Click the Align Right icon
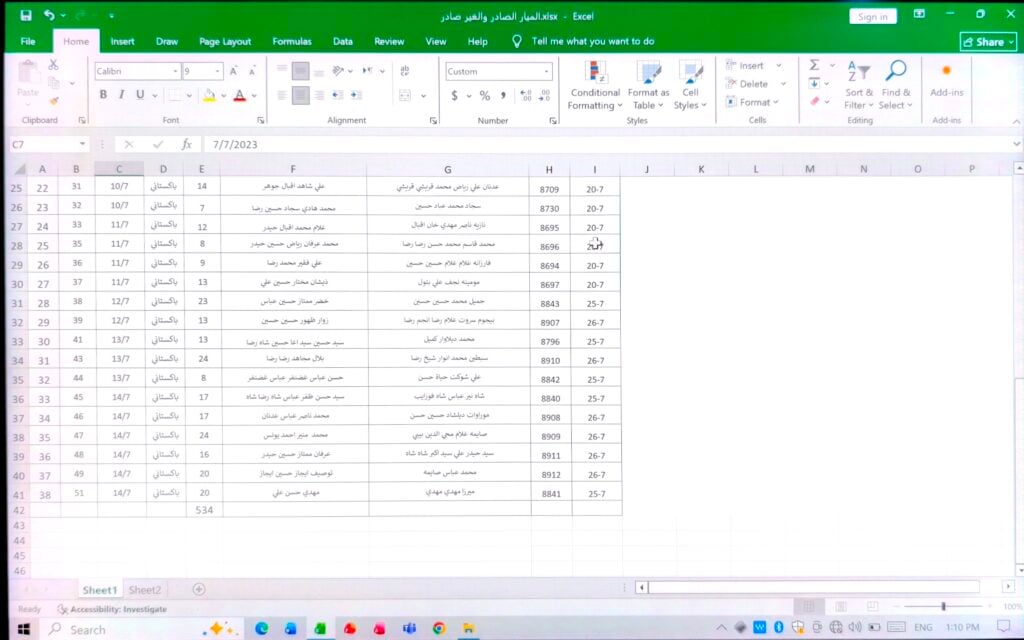Image resolution: width=1024 pixels, height=640 pixels. pos(319,95)
